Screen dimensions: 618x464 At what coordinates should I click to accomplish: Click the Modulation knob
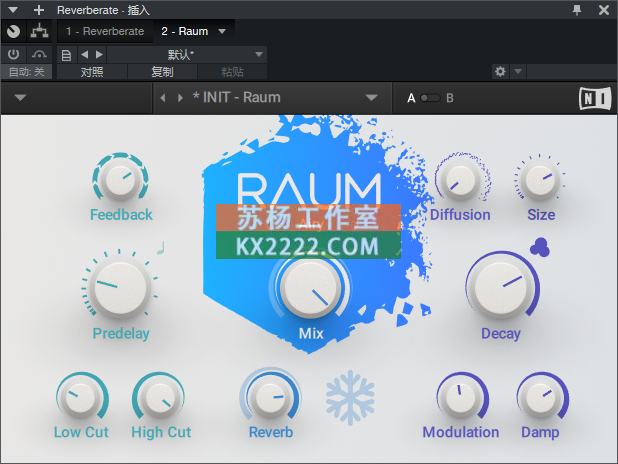coord(461,396)
